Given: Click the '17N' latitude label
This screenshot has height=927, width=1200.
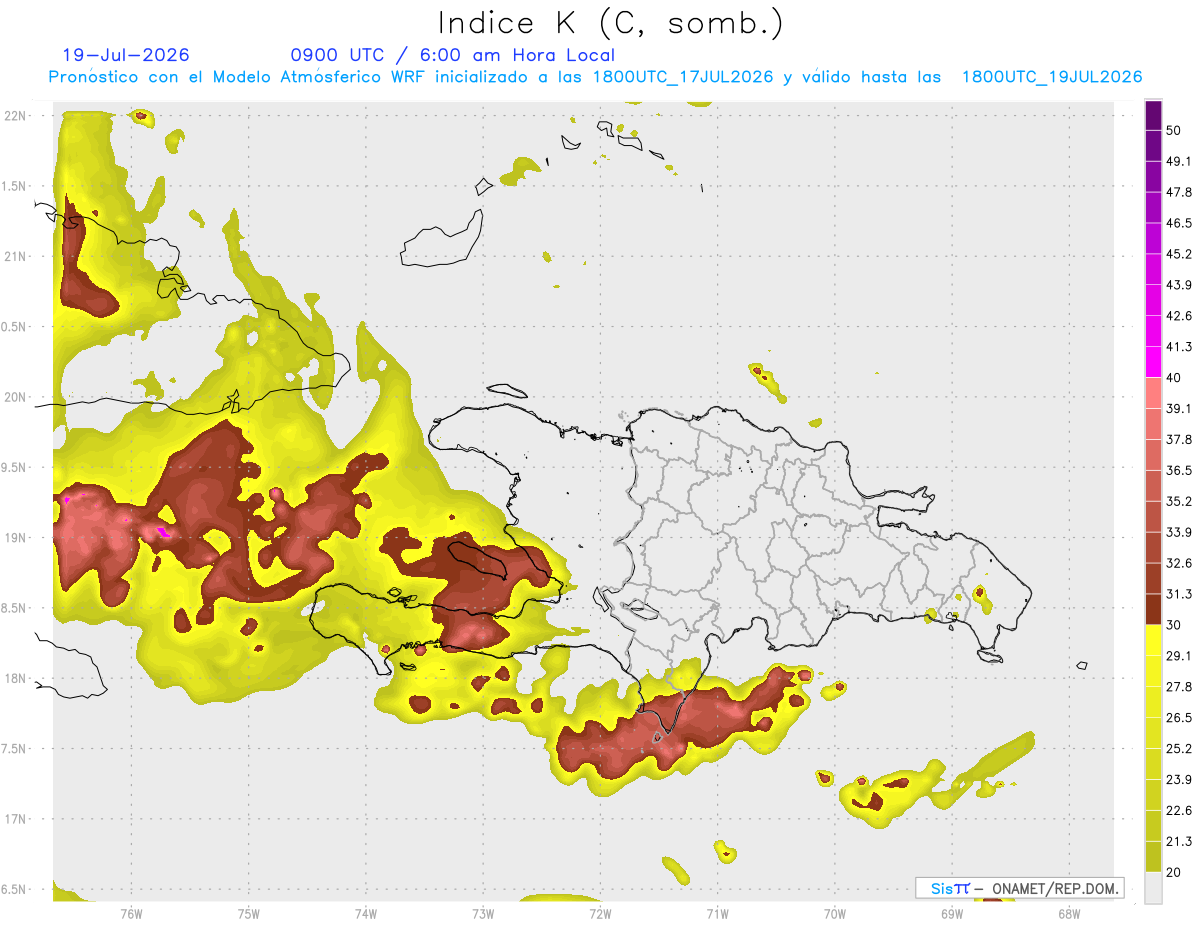Looking at the screenshot, I should (15, 820).
